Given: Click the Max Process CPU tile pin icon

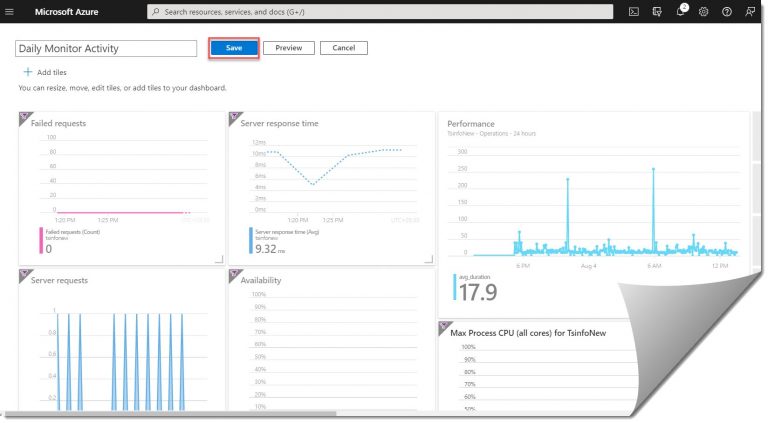Looking at the screenshot, I should pos(444,327).
